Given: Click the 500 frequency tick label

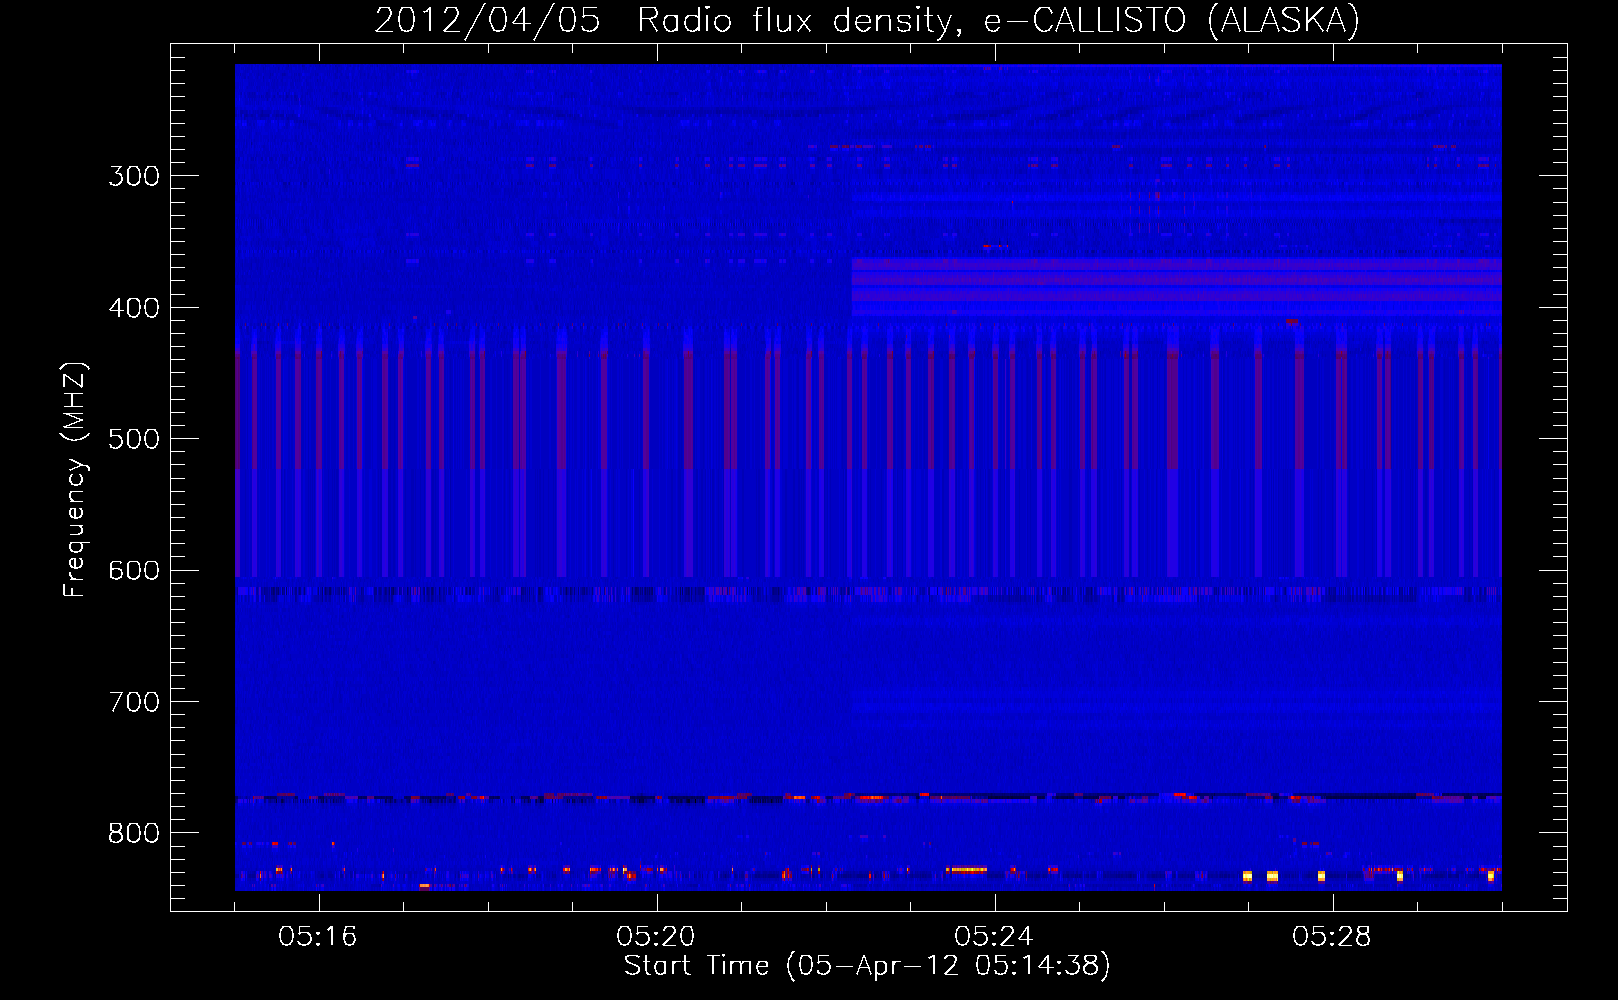Looking at the screenshot, I should 134,439.
